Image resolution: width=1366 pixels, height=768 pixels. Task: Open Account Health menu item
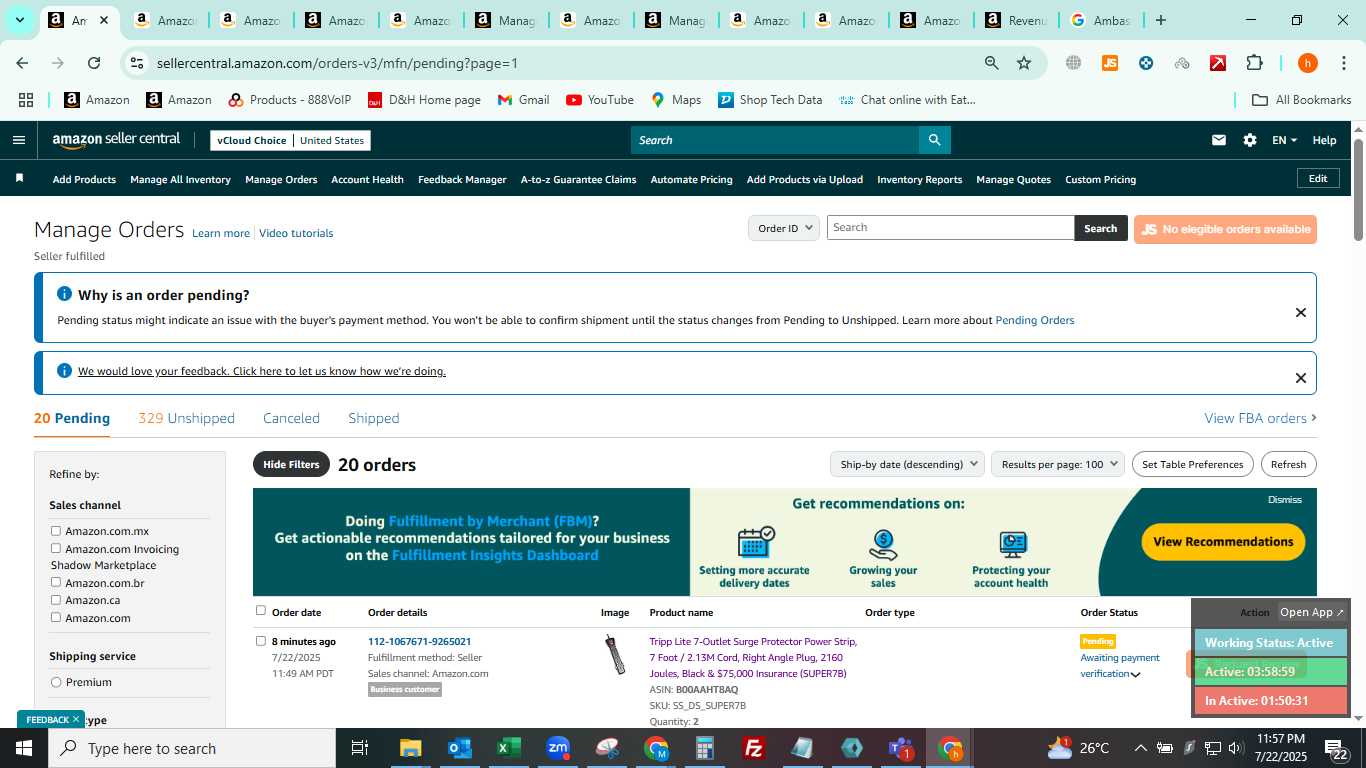click(367, 179)
